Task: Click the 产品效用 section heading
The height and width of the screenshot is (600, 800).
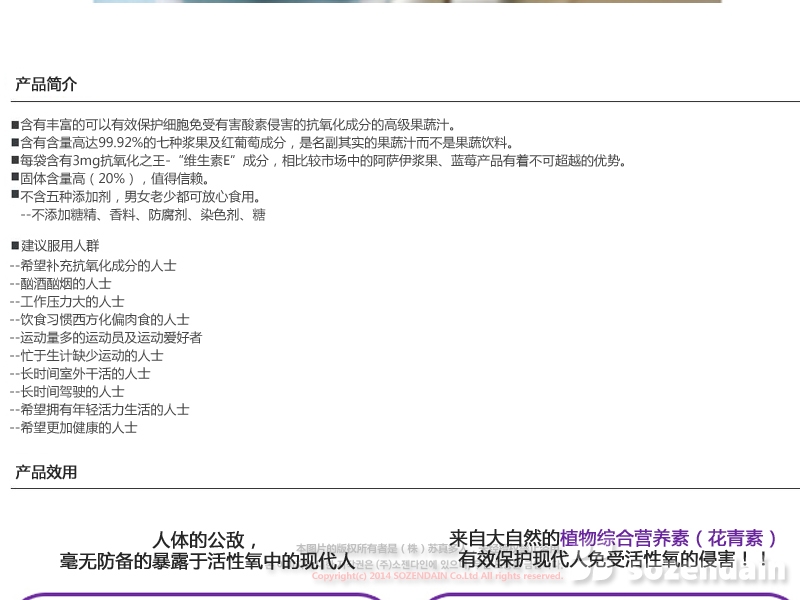Action: 46,473
